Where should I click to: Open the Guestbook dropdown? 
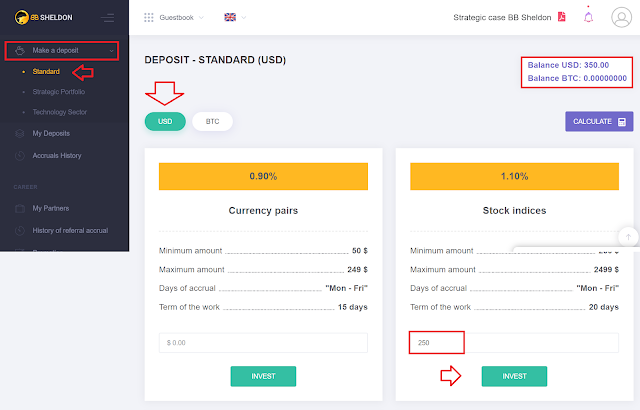tap(181, 18)
